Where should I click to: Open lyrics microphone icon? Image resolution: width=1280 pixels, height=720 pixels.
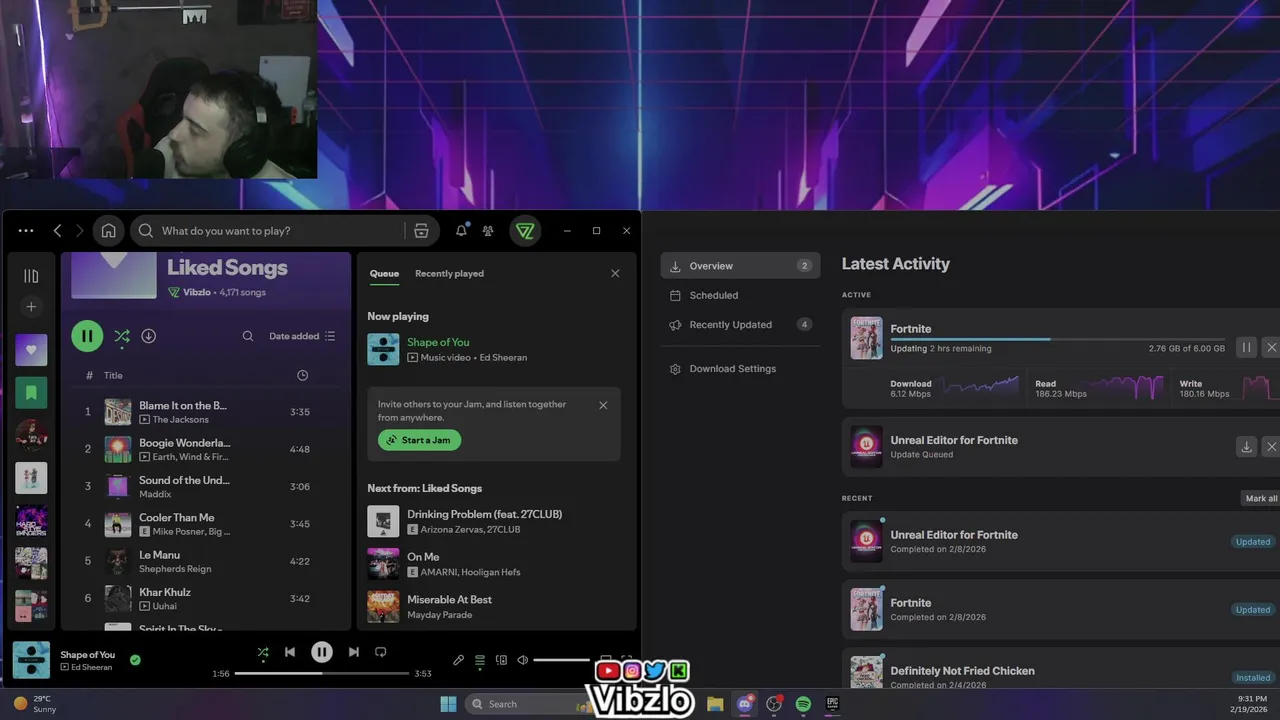click(x=458, y=660)
